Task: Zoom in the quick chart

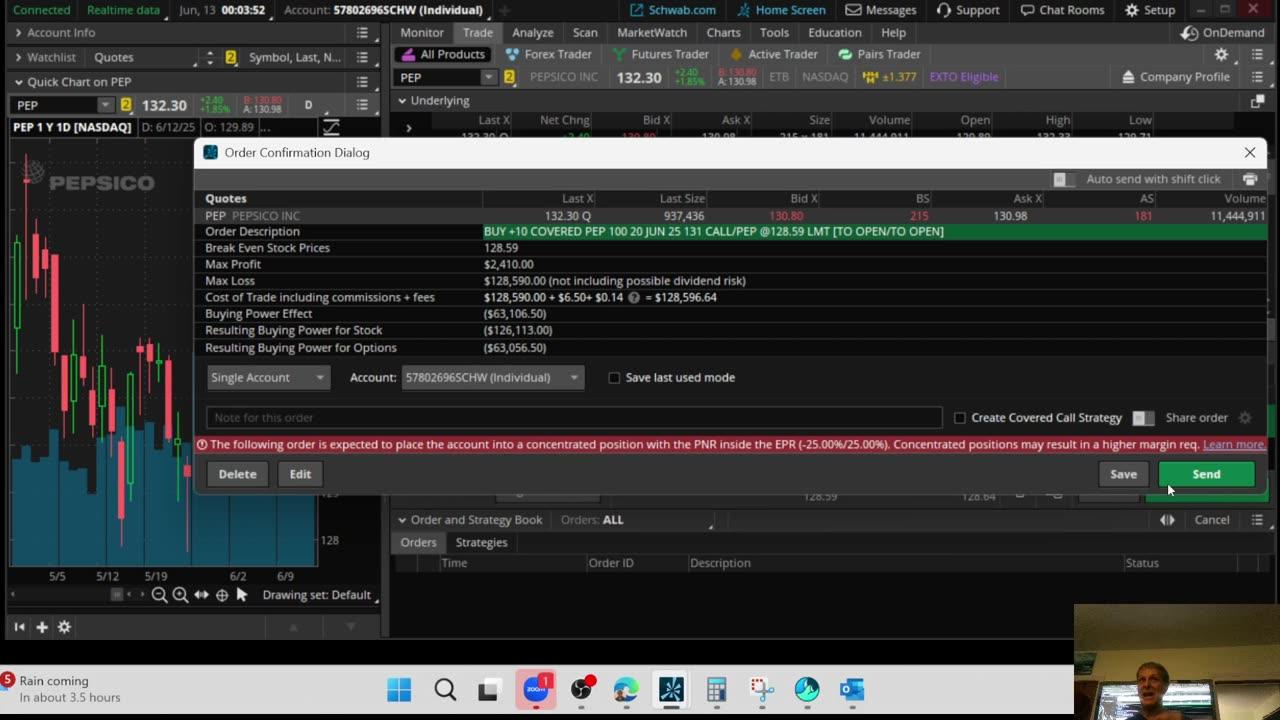Action: click(180, 595)
